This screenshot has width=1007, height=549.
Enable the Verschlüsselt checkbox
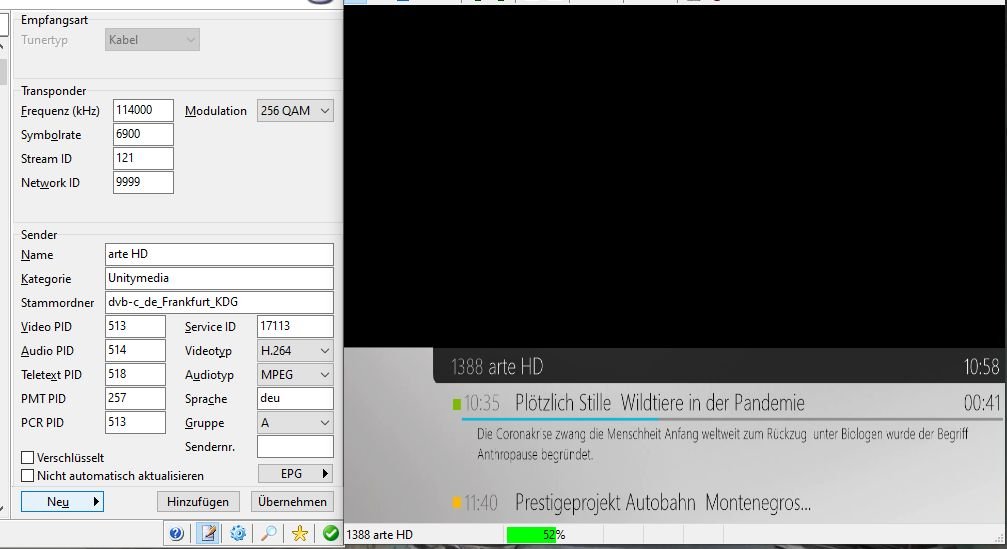click(x=28, y=458)
